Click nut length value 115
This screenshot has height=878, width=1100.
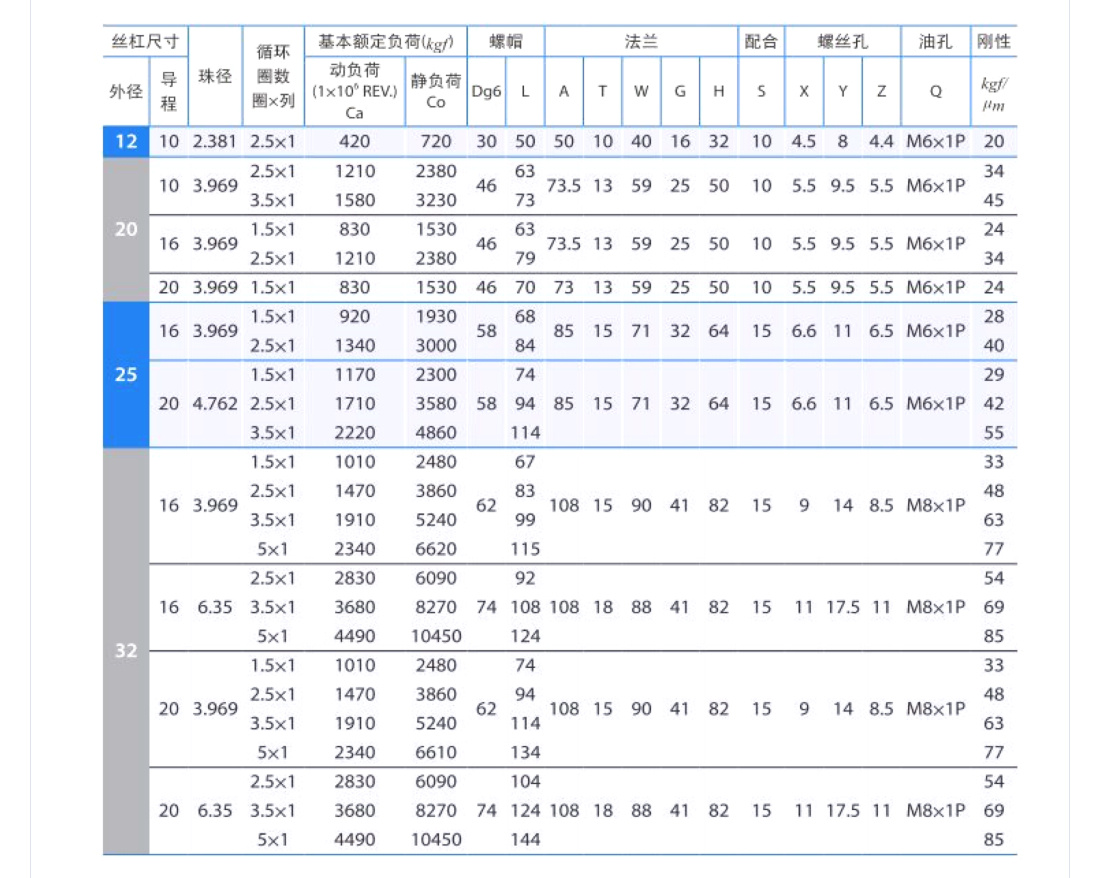click(x=525, y=549)
